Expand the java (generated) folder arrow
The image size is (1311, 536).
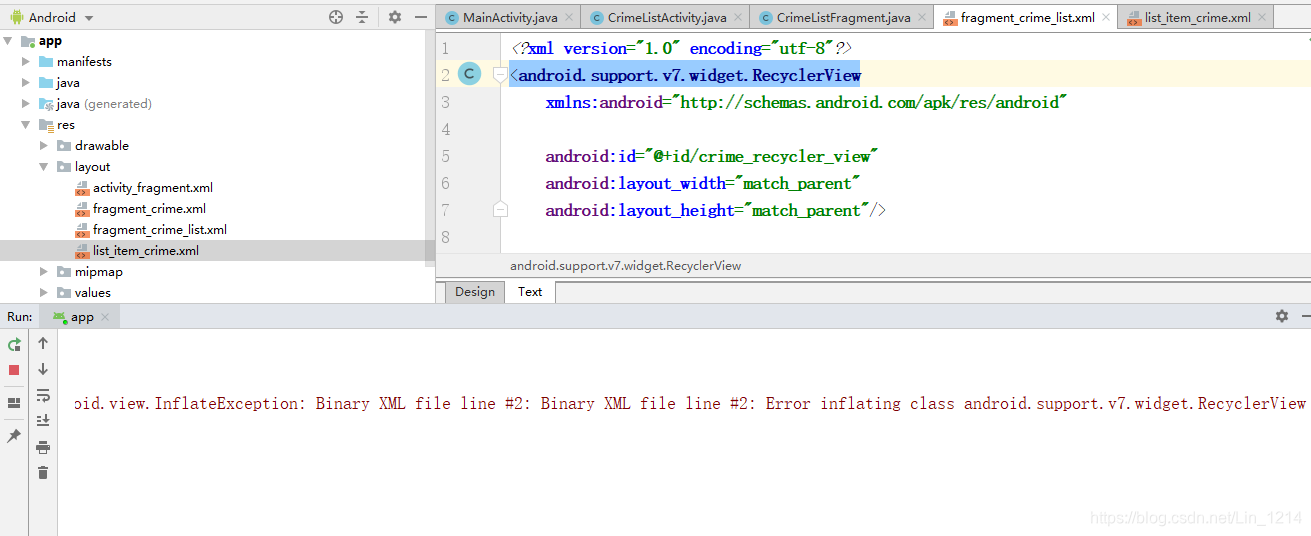[x=27, y=103]
